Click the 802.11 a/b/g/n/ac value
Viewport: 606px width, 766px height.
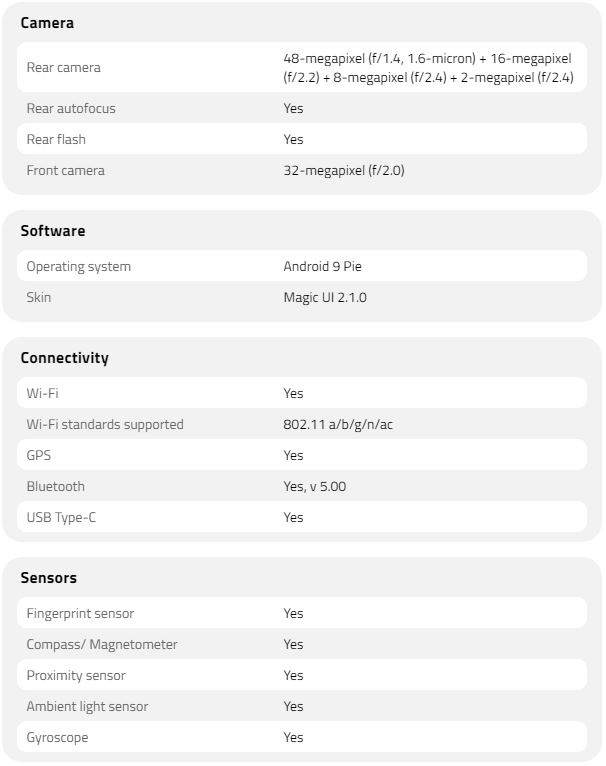[337, 424]
